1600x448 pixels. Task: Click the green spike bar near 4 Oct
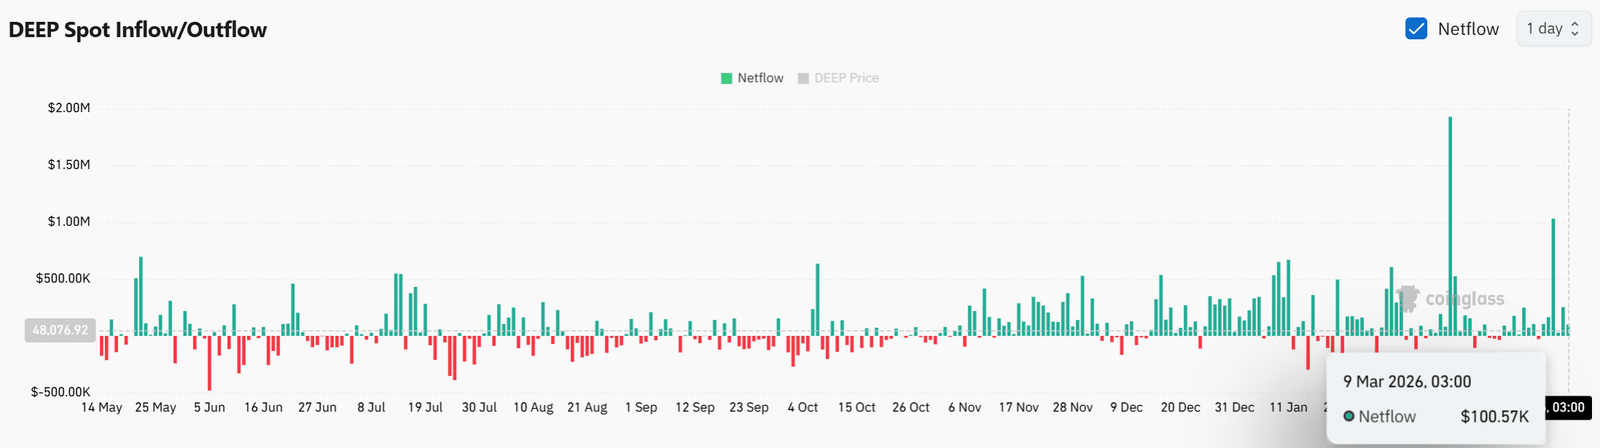point(818,298)
